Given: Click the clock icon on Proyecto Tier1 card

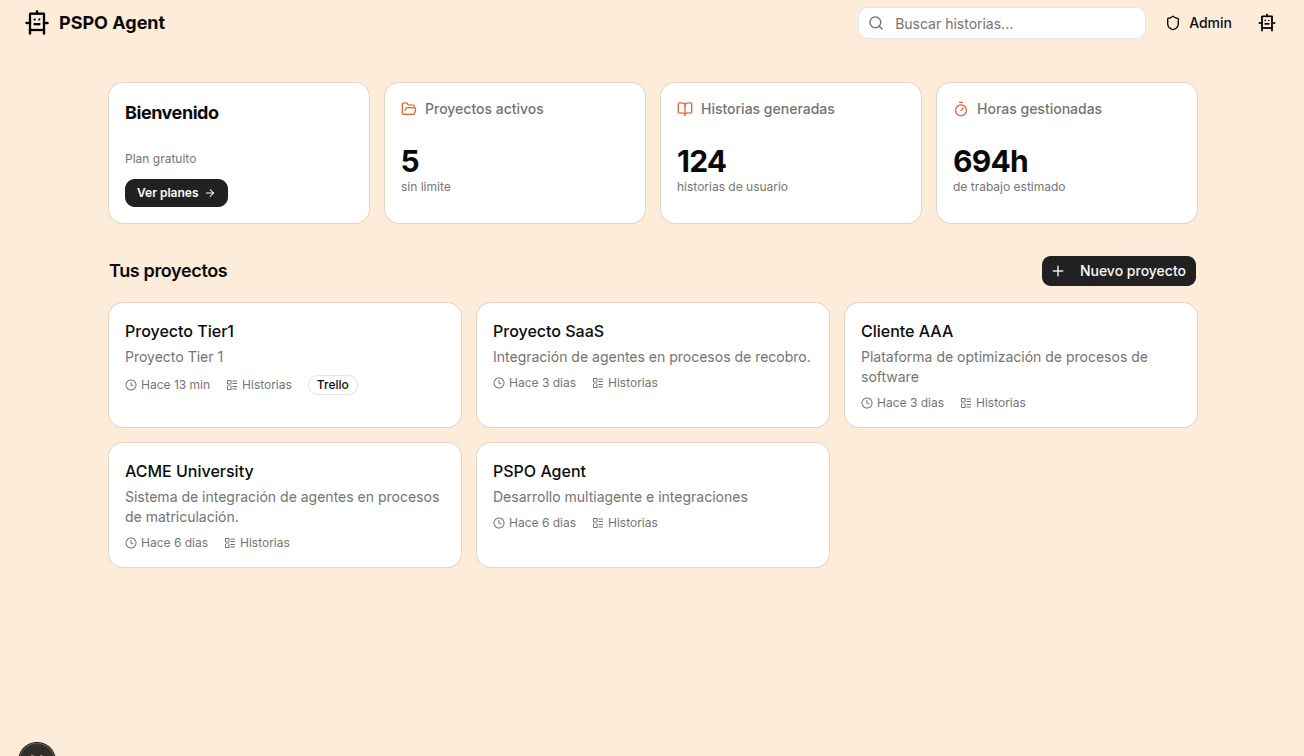Looking at the screenshot, I should pos(130,384).
